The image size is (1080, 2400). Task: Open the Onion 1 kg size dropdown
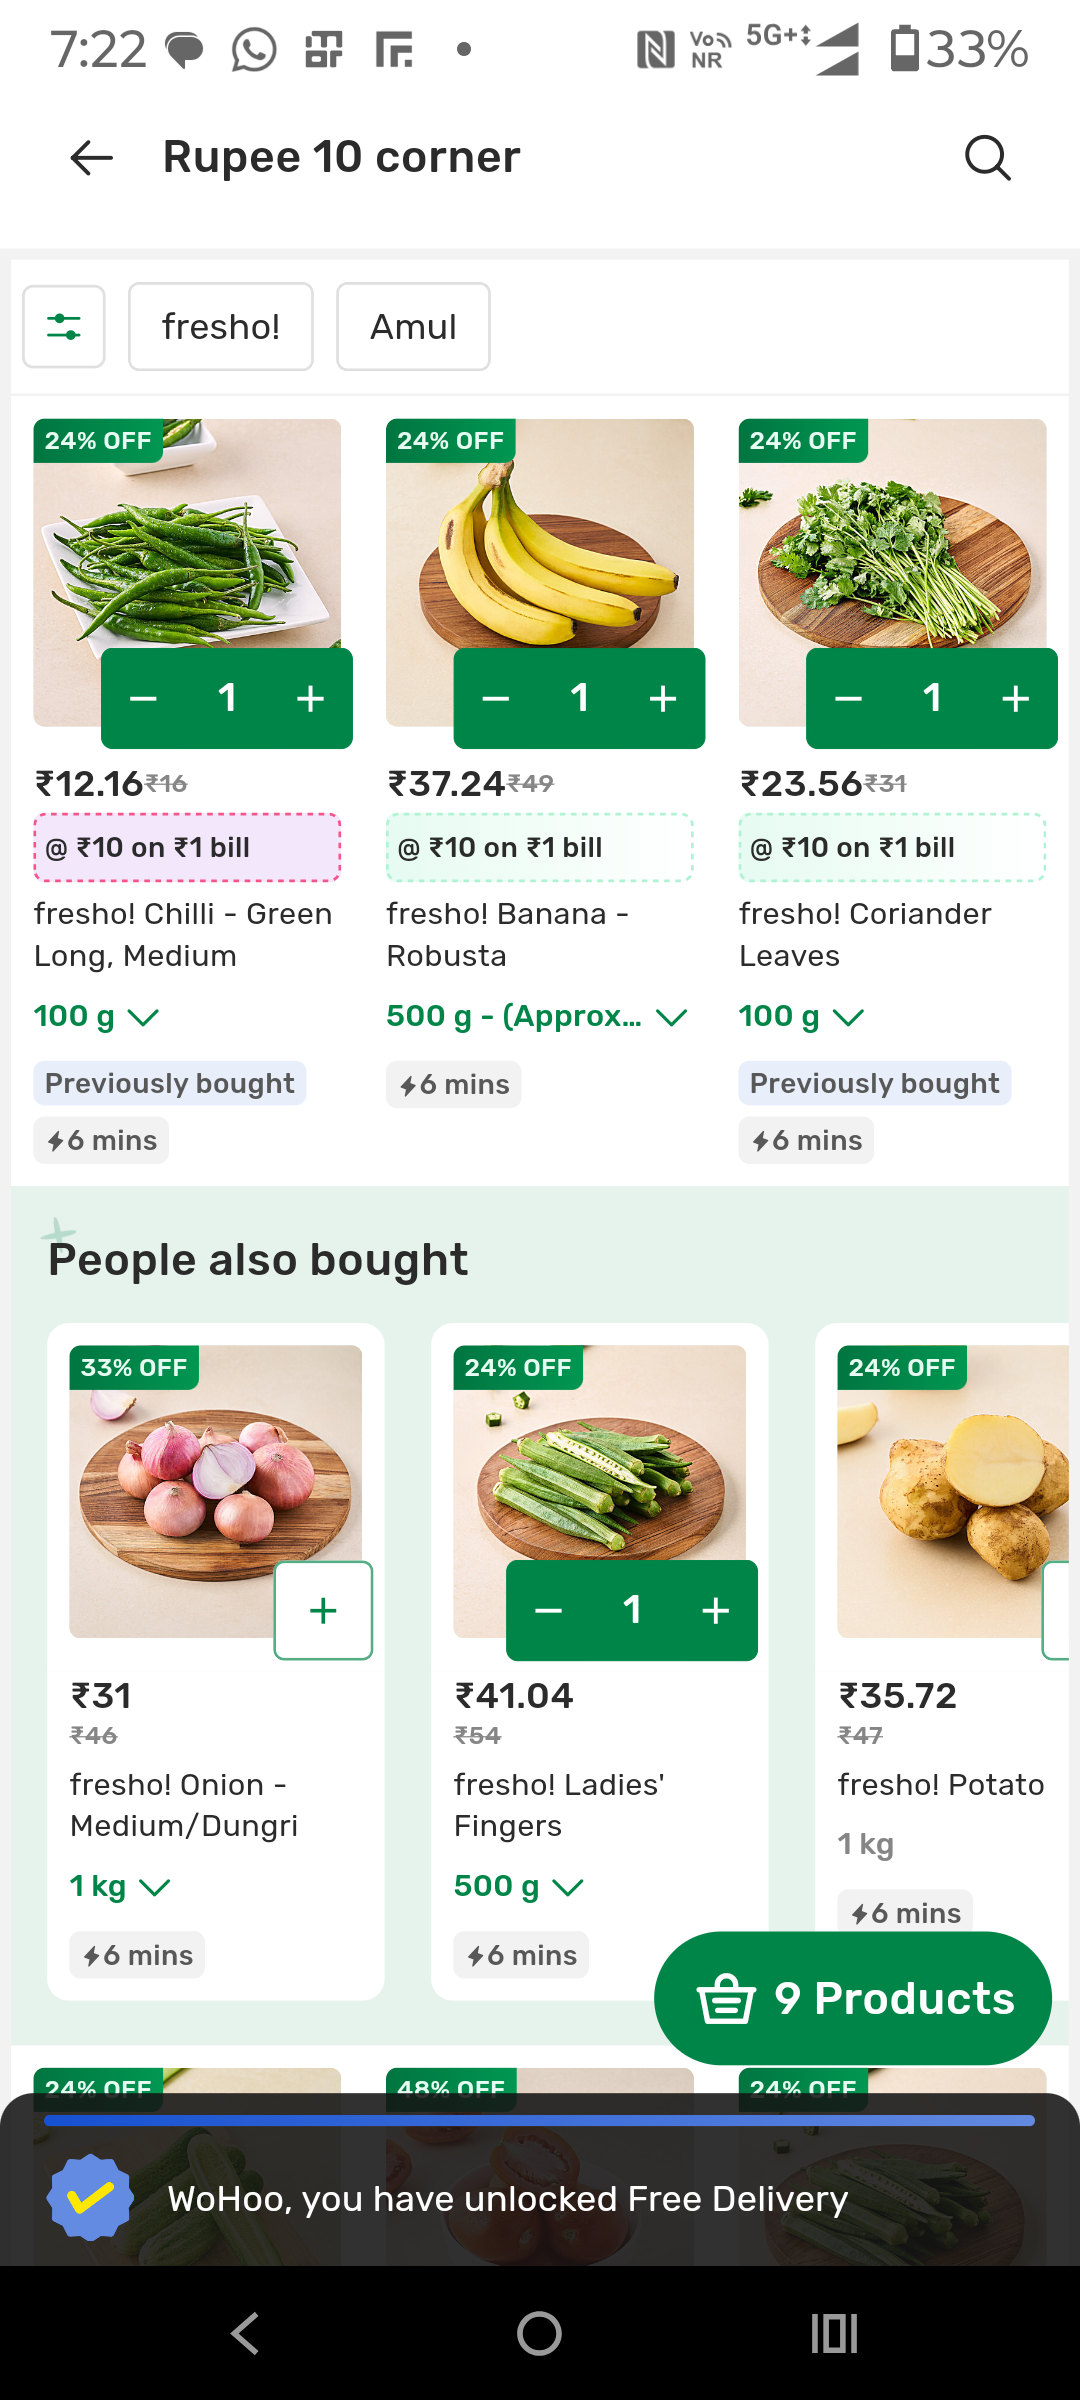point(120,1887)
